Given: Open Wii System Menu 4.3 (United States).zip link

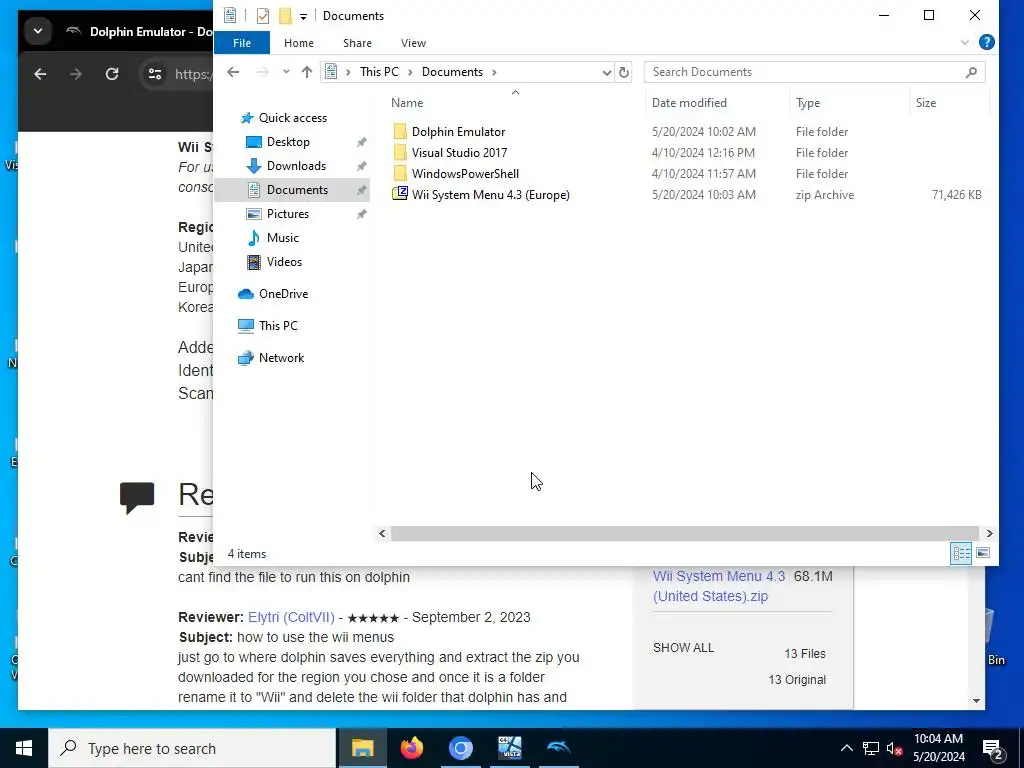Looking at the screenshot, I should pos(719,586).
